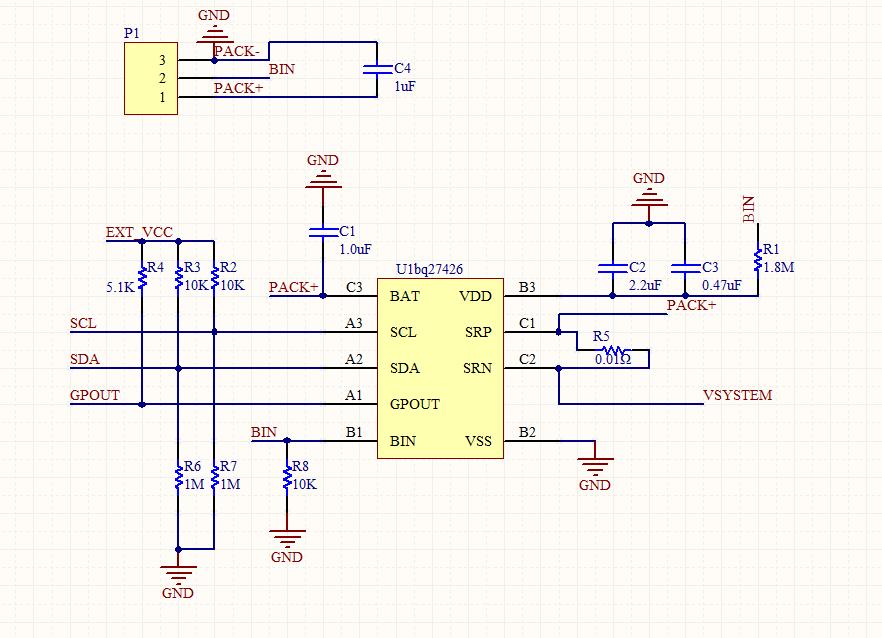The height and width of the screenshot is (638, 882).
Task: Select the GND symbol above C2 and C3
Action: 649,197
